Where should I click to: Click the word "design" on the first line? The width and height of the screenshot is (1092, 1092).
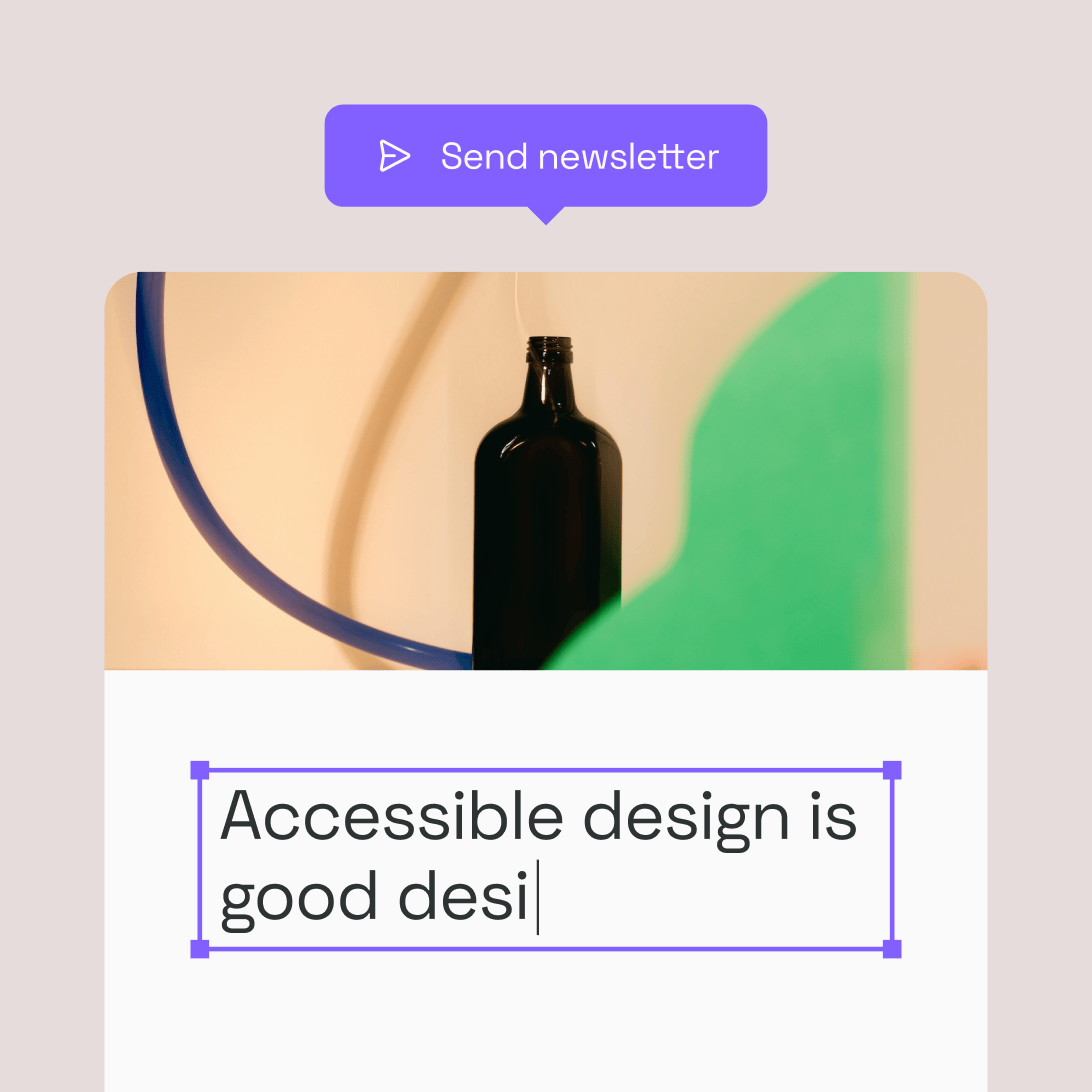click(x=686, y=820)
